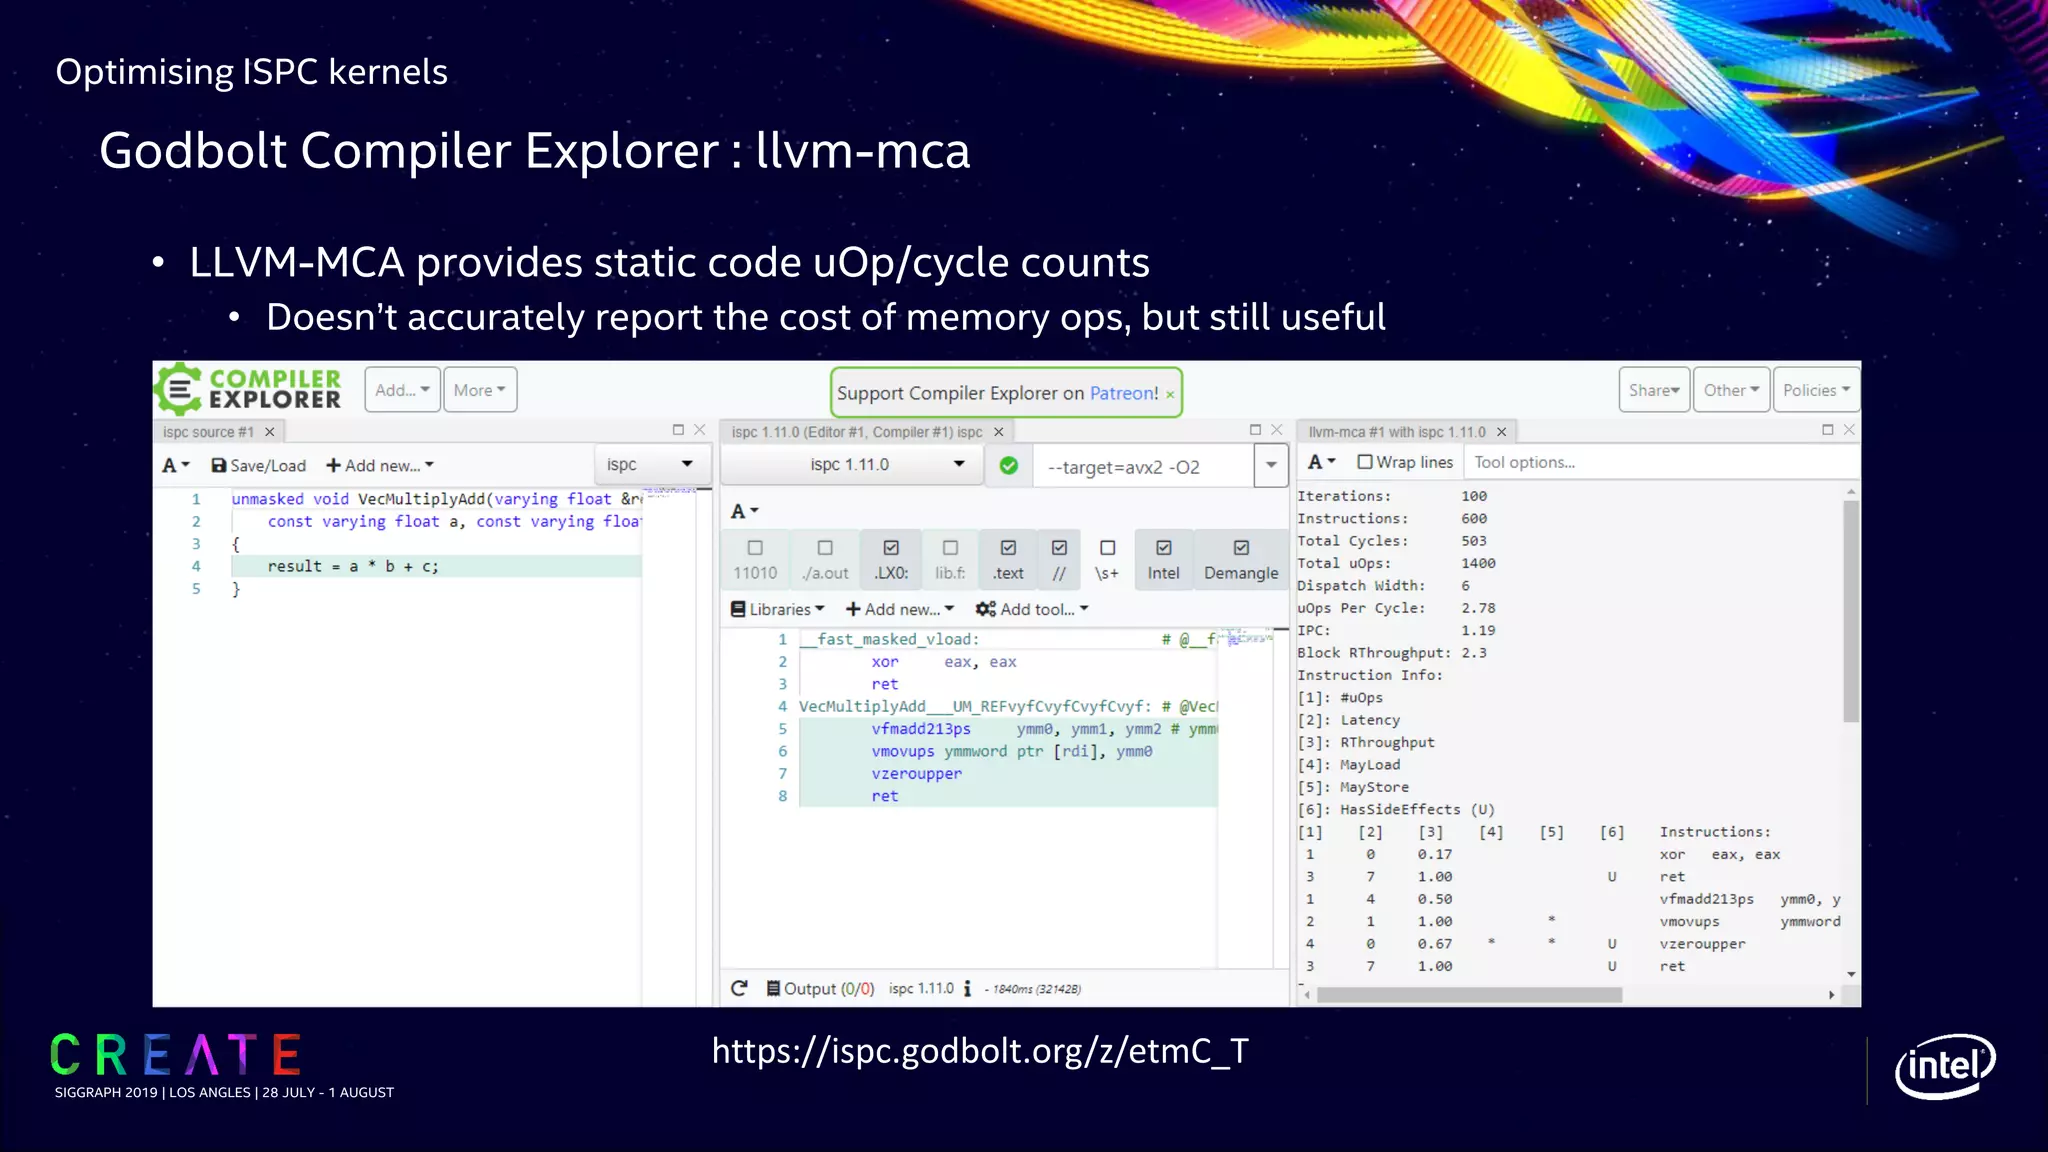Viewport: 2048px width, 1152px height.
Task: Follow the Patreon link in banner
Action: tap(1123, 393)
